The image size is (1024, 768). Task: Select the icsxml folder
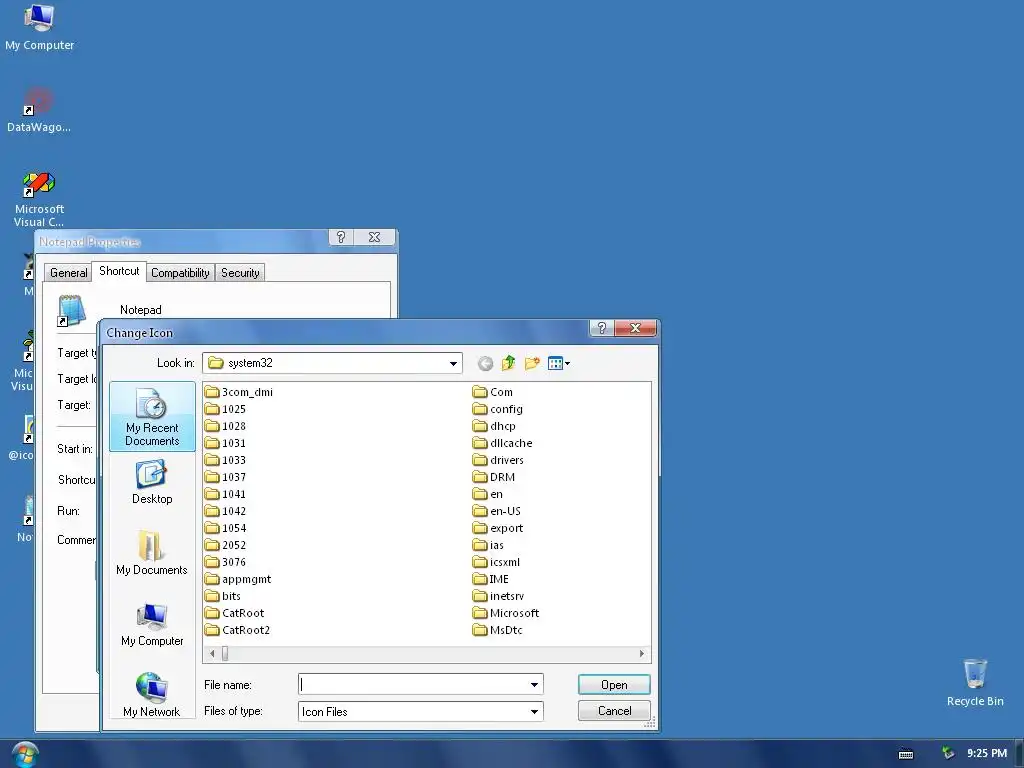496,562
